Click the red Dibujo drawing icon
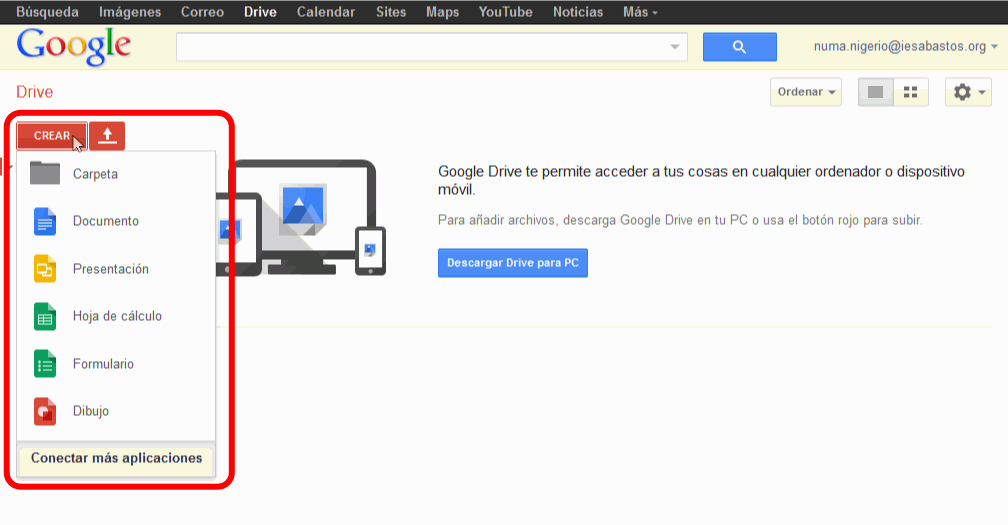This screenshot has height=525, width=1008. click(x=45, y=411)
